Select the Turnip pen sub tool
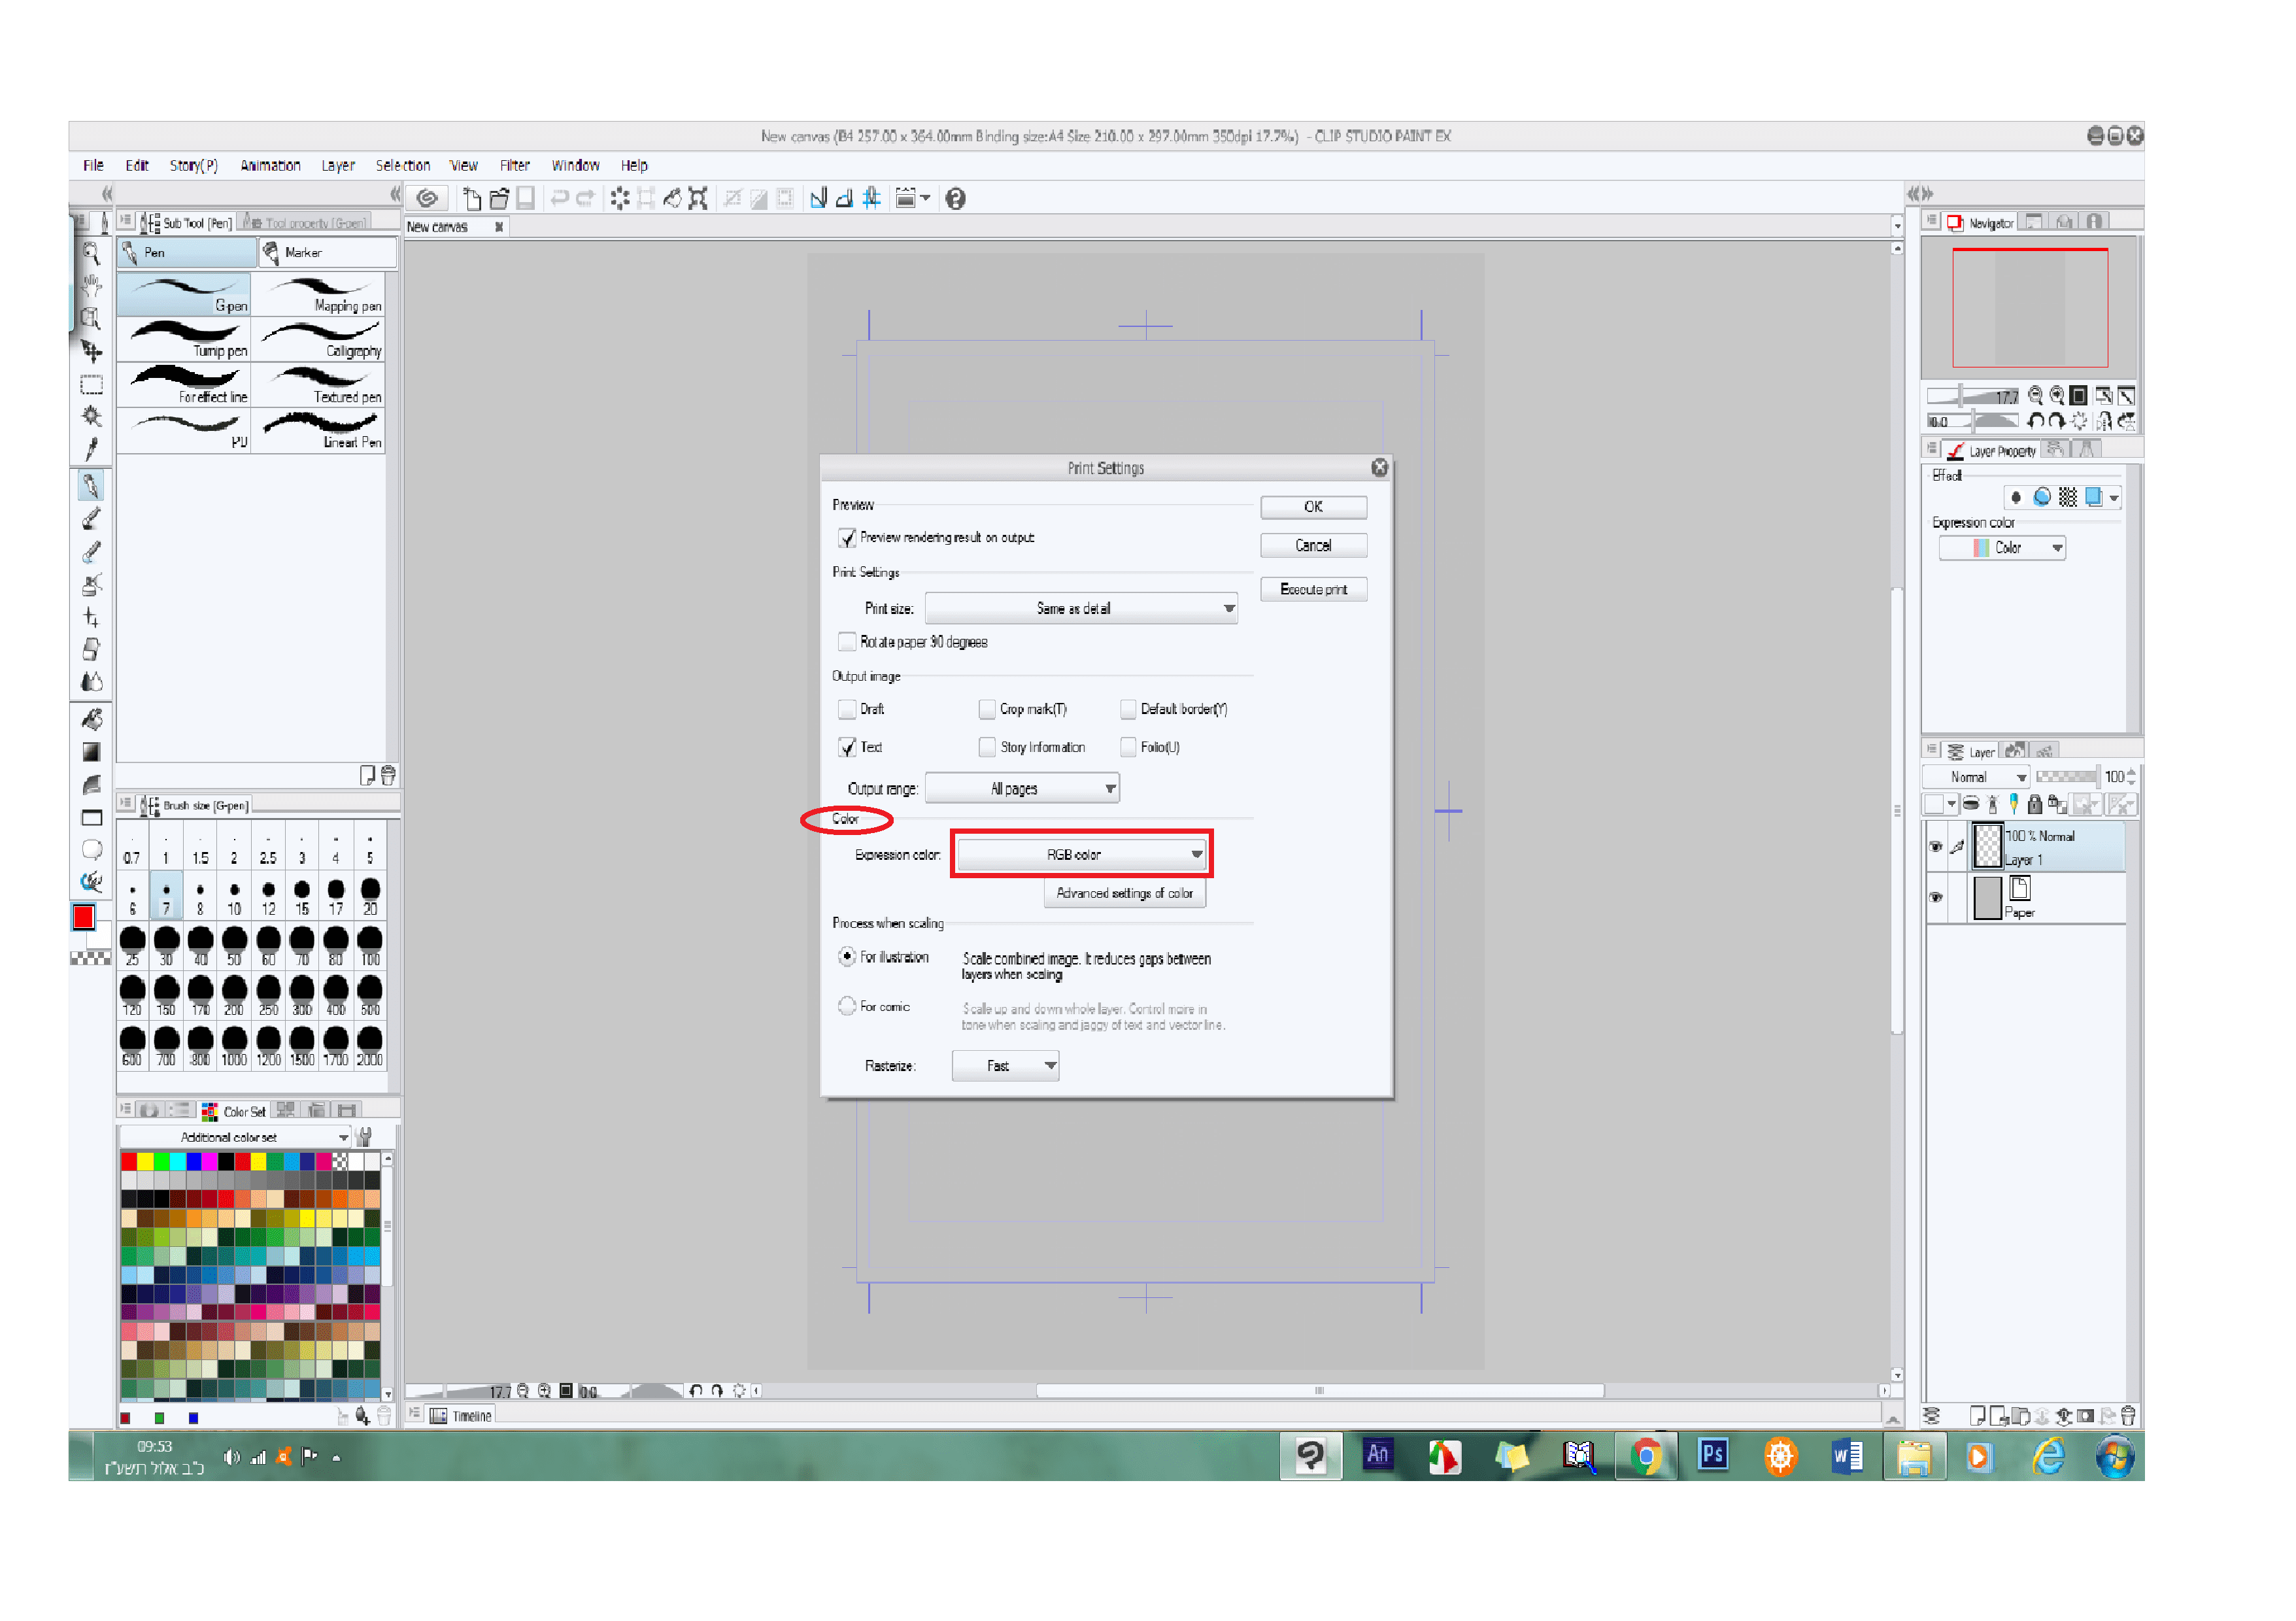The height and width of the screenshot is (1621, 2296). coord(184,340)
